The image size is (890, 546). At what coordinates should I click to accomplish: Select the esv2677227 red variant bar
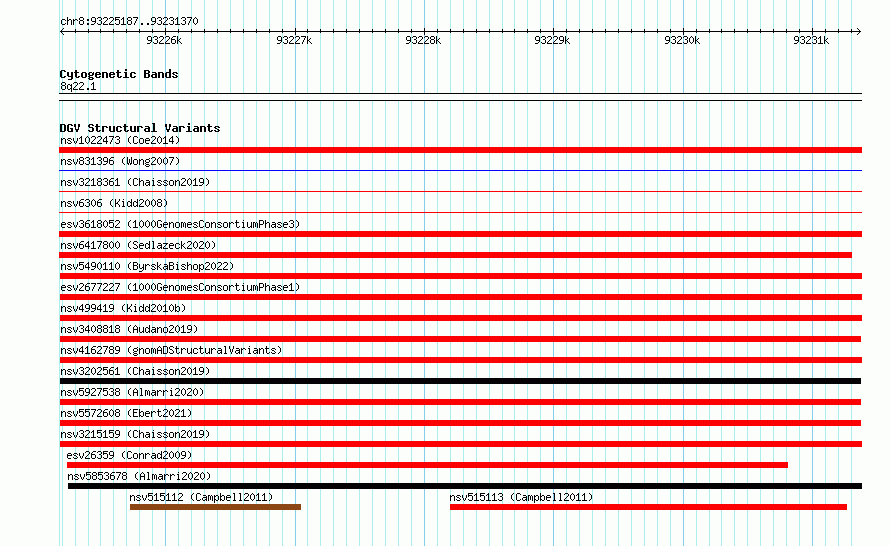pyautogui.click(x=460, y=297)
